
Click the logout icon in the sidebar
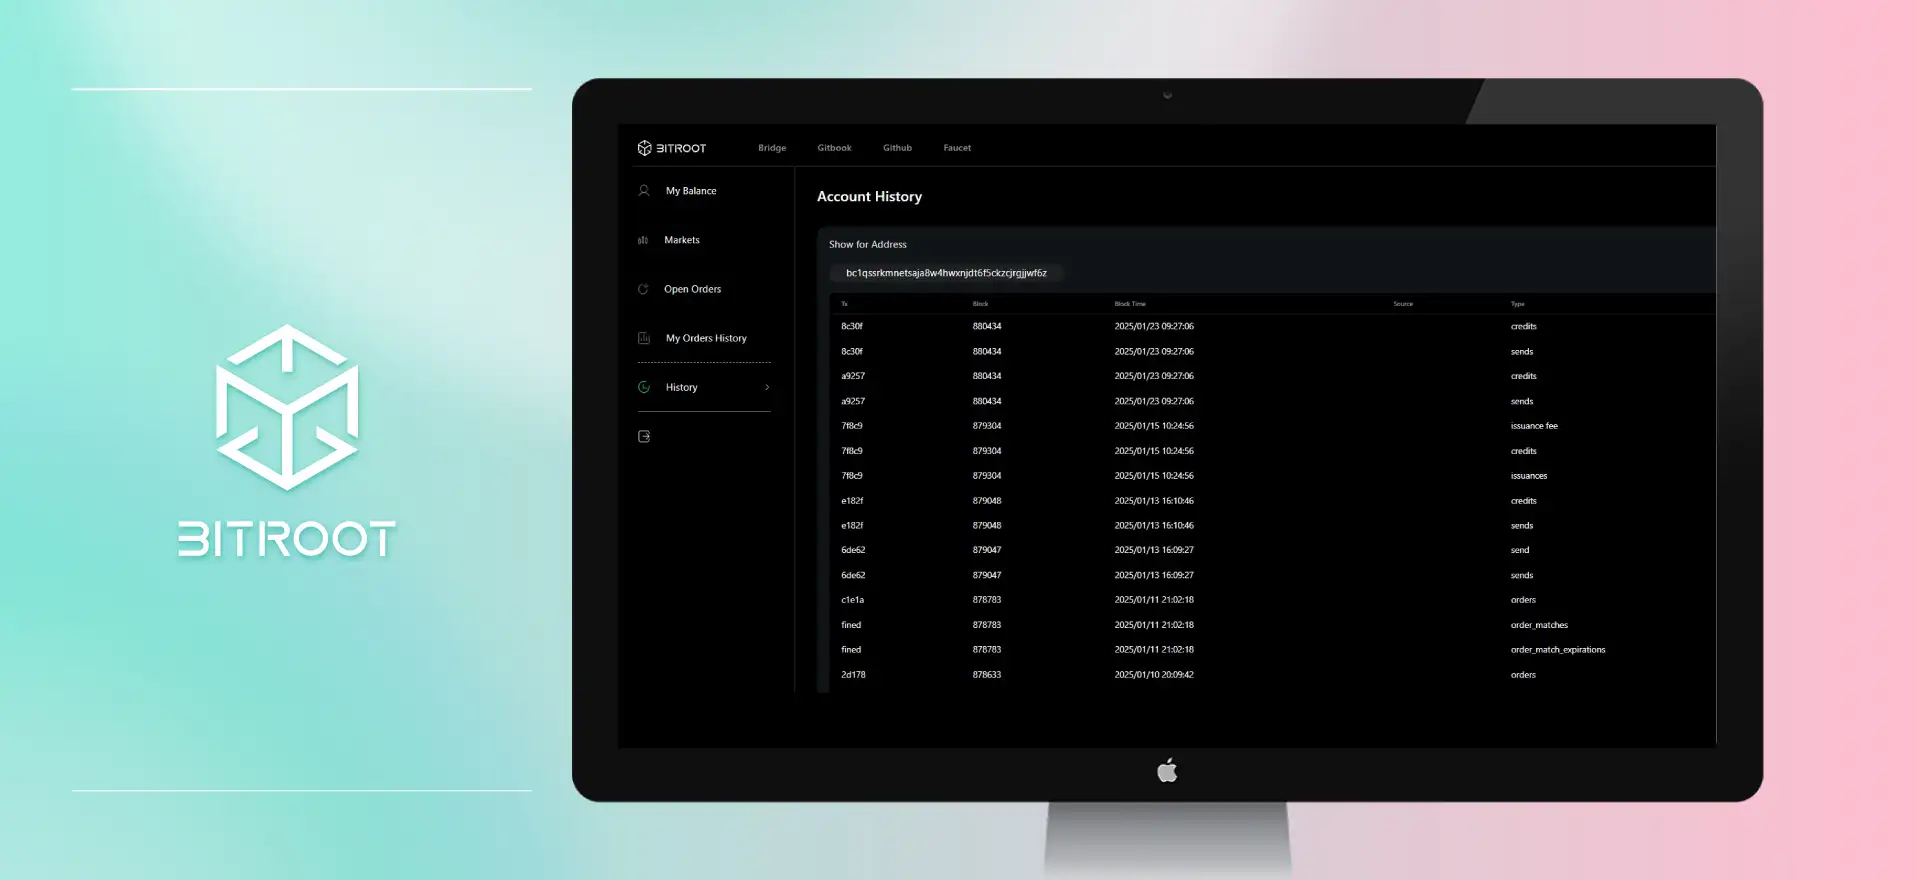[x=644, y=436]
